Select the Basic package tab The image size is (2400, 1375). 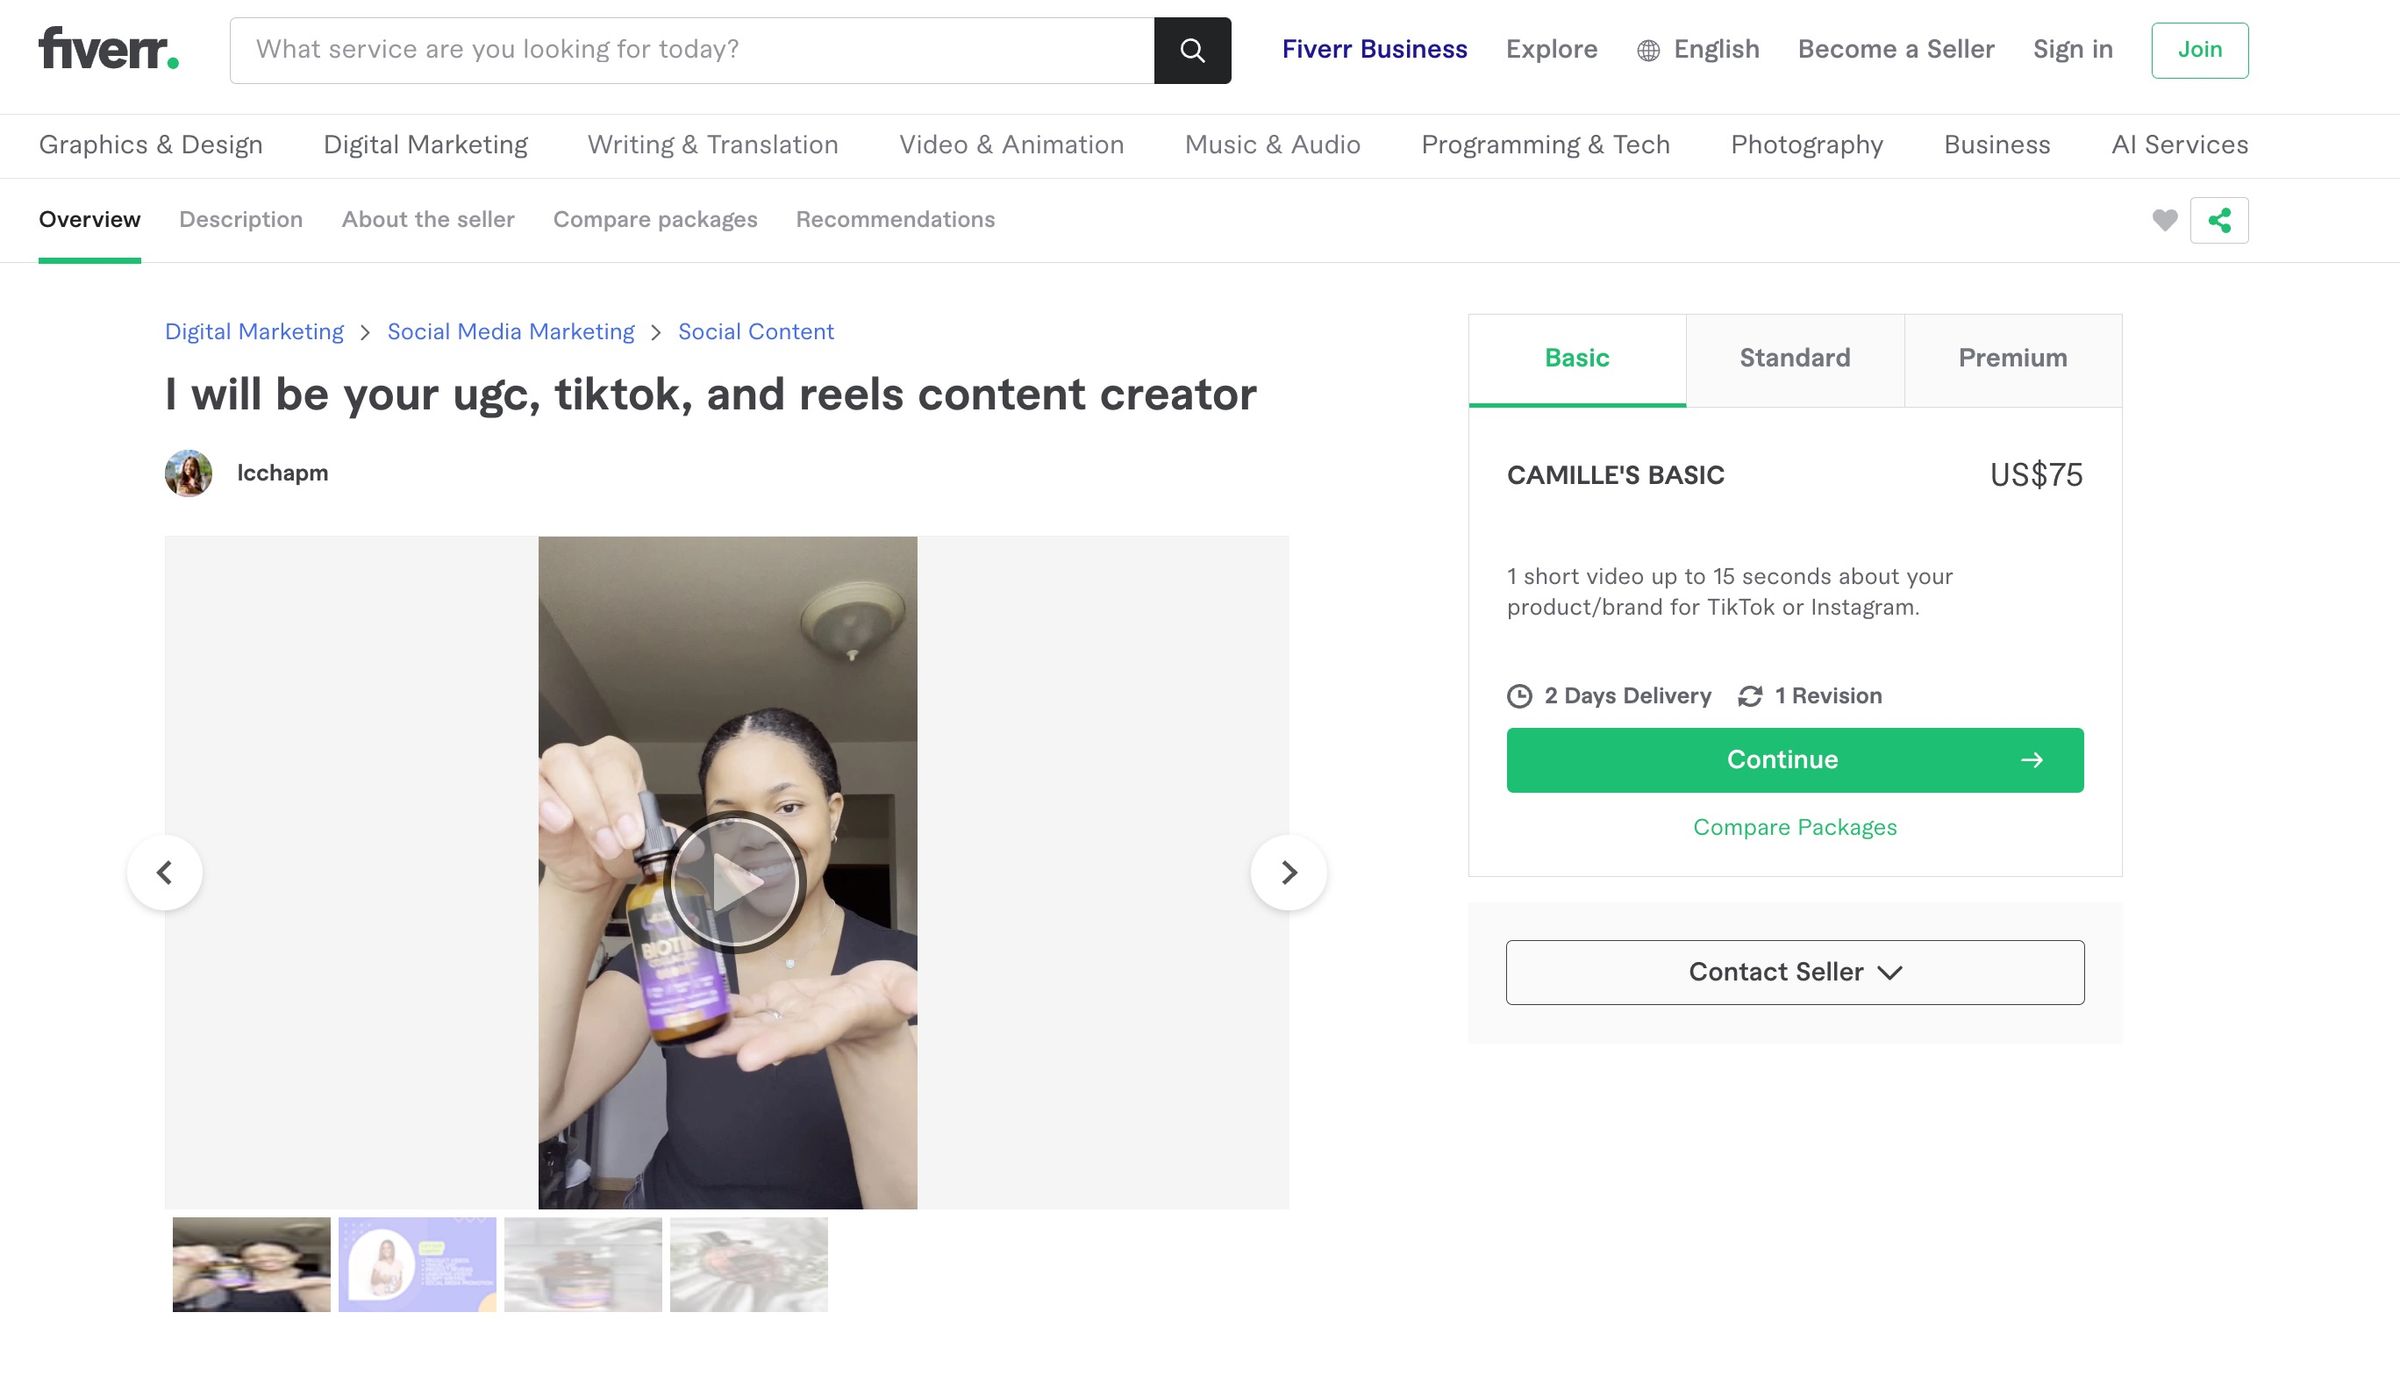[x=1576, y=358]
